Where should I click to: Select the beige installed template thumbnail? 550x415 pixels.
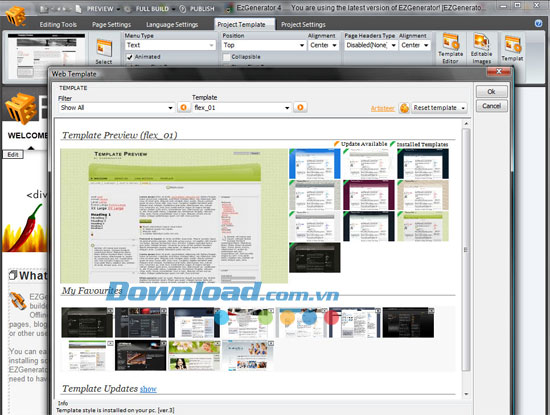pos(423,195)
